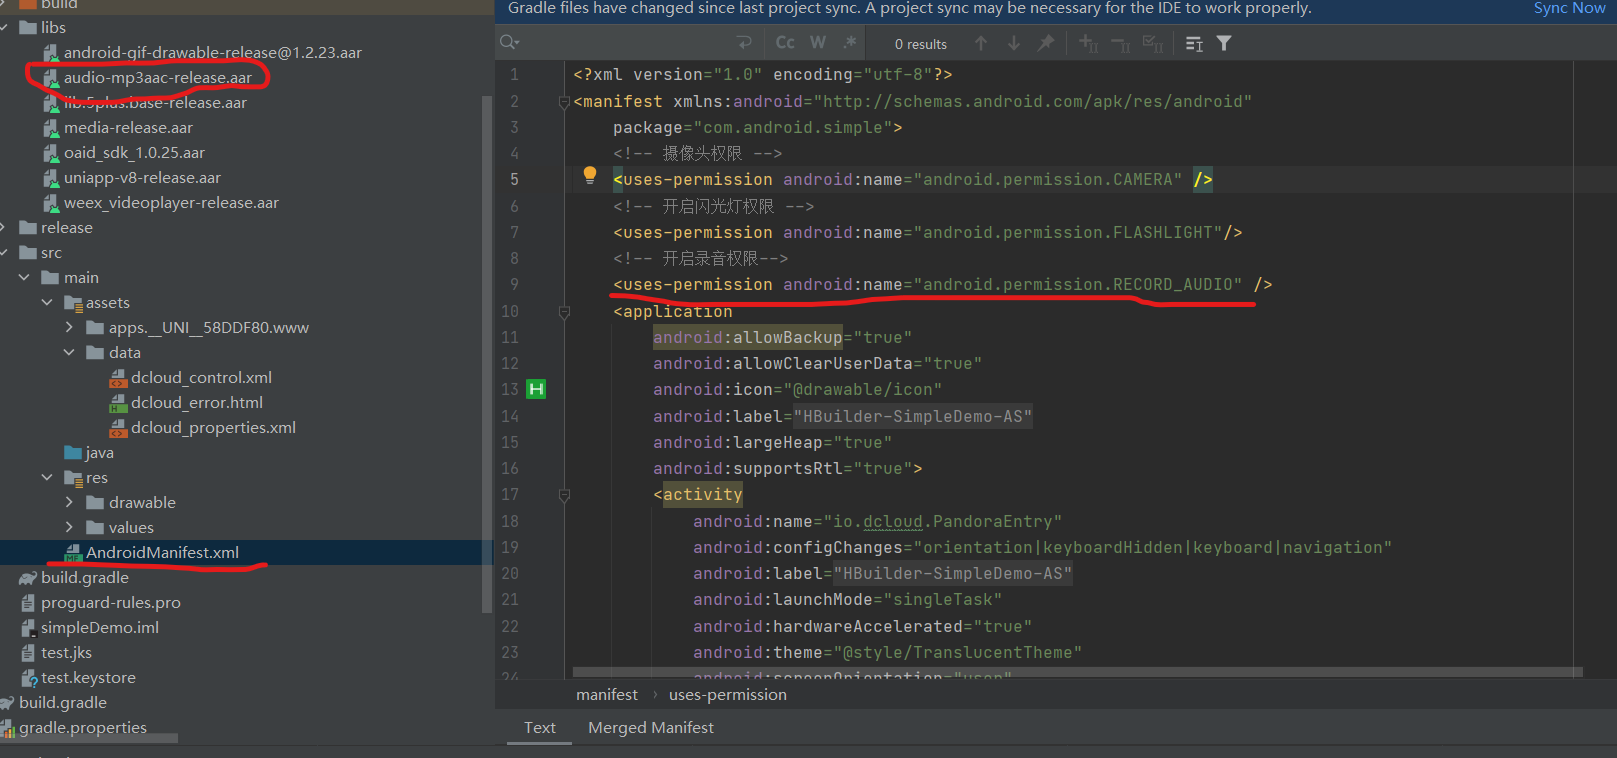1617x758 pixels.
Task: Go to previous occurrence arrow
Action: 981,43
